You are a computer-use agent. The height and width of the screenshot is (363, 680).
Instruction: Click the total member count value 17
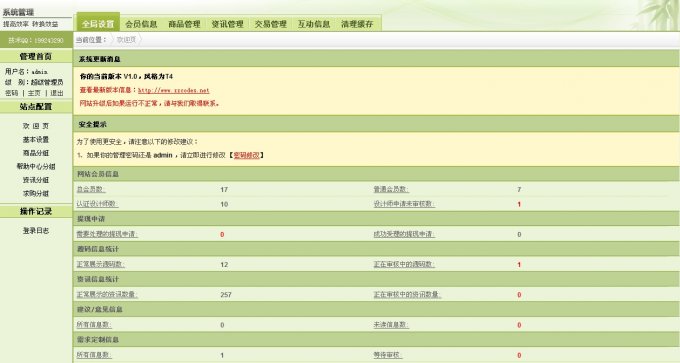click(224, 190)
